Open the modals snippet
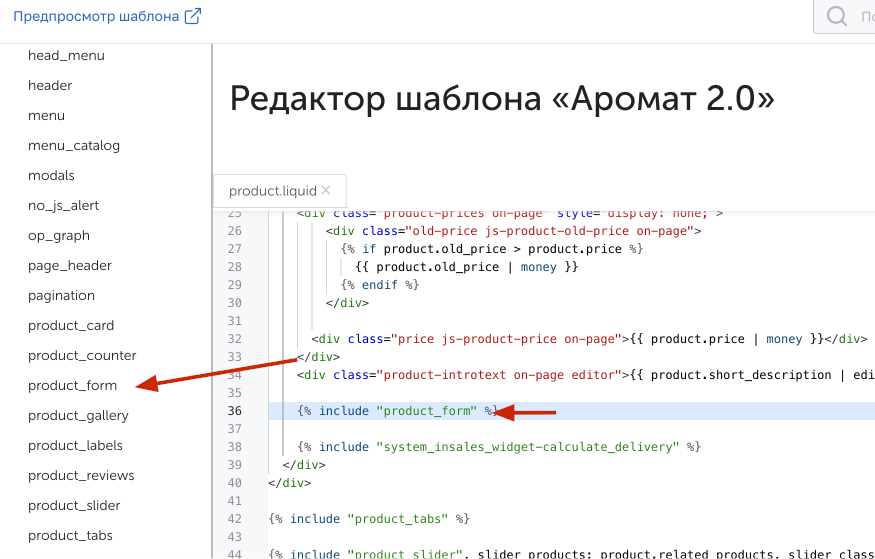Image resolution: width=875 pixels, height=559 pixels. (51, 175)
